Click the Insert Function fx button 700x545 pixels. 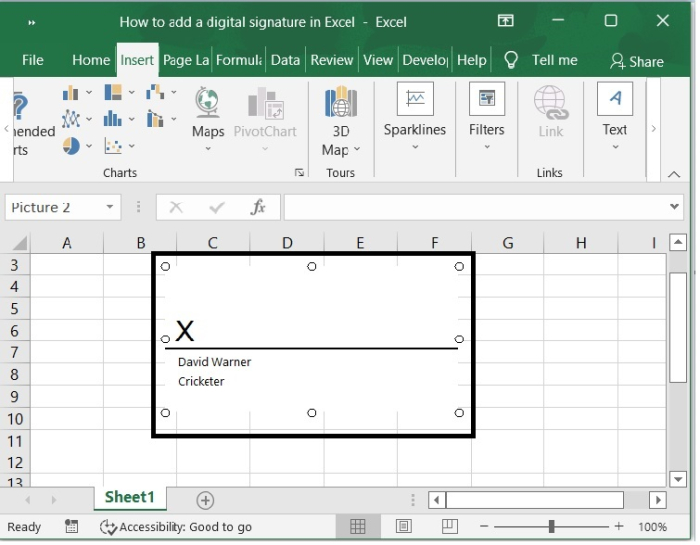(x=258, y=207)
